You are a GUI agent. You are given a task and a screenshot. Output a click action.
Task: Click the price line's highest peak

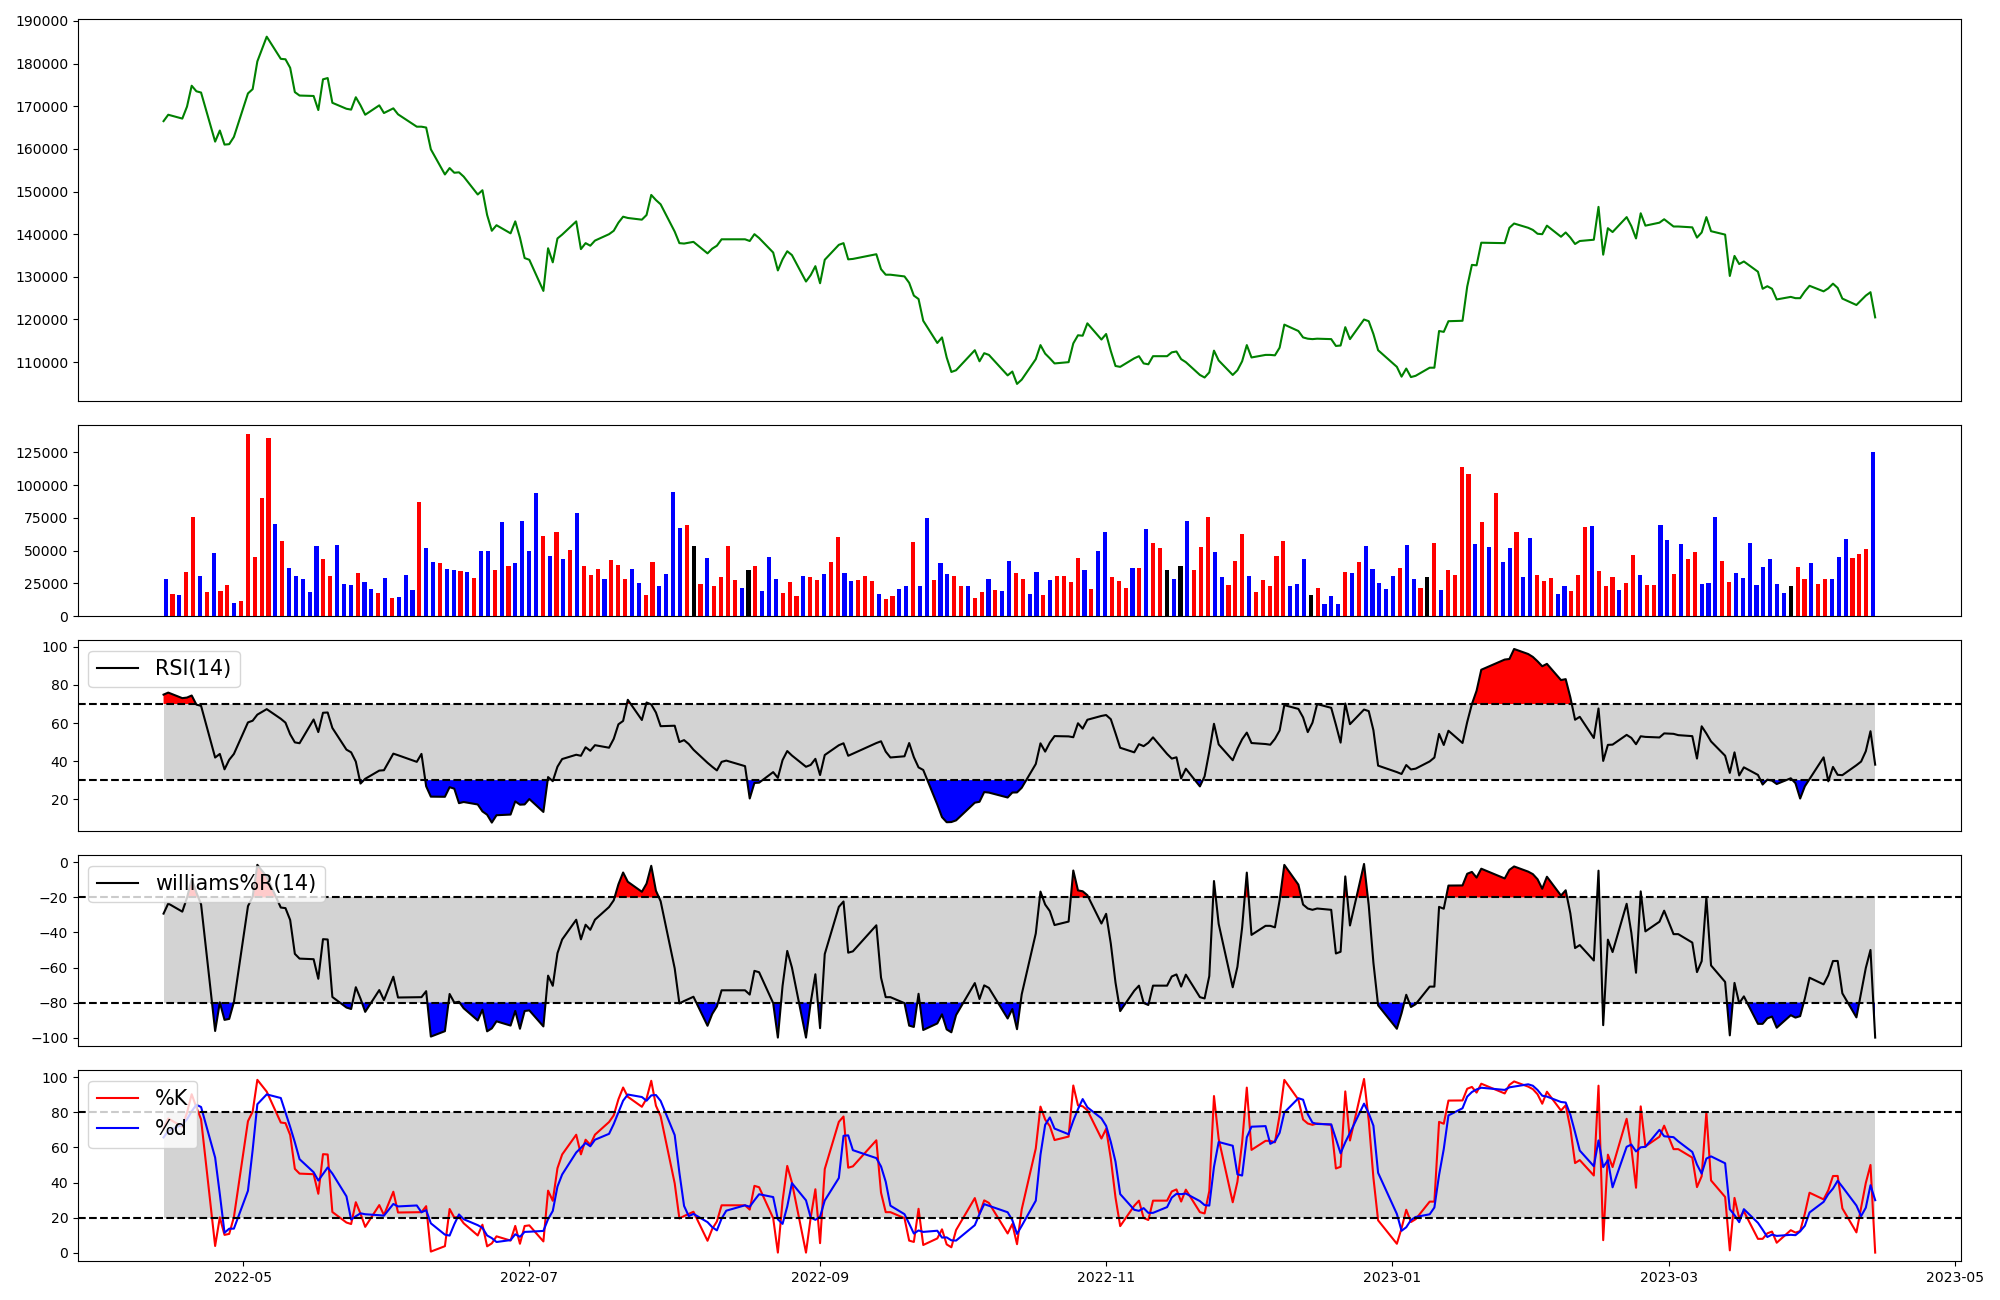pos(266,38)
